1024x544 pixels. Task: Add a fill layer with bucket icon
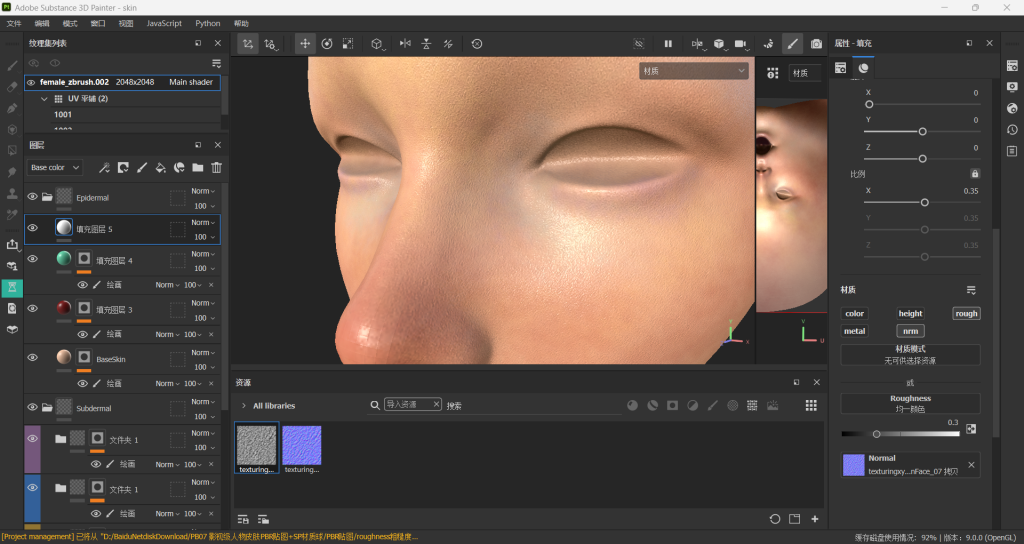(x=160, y=168)
